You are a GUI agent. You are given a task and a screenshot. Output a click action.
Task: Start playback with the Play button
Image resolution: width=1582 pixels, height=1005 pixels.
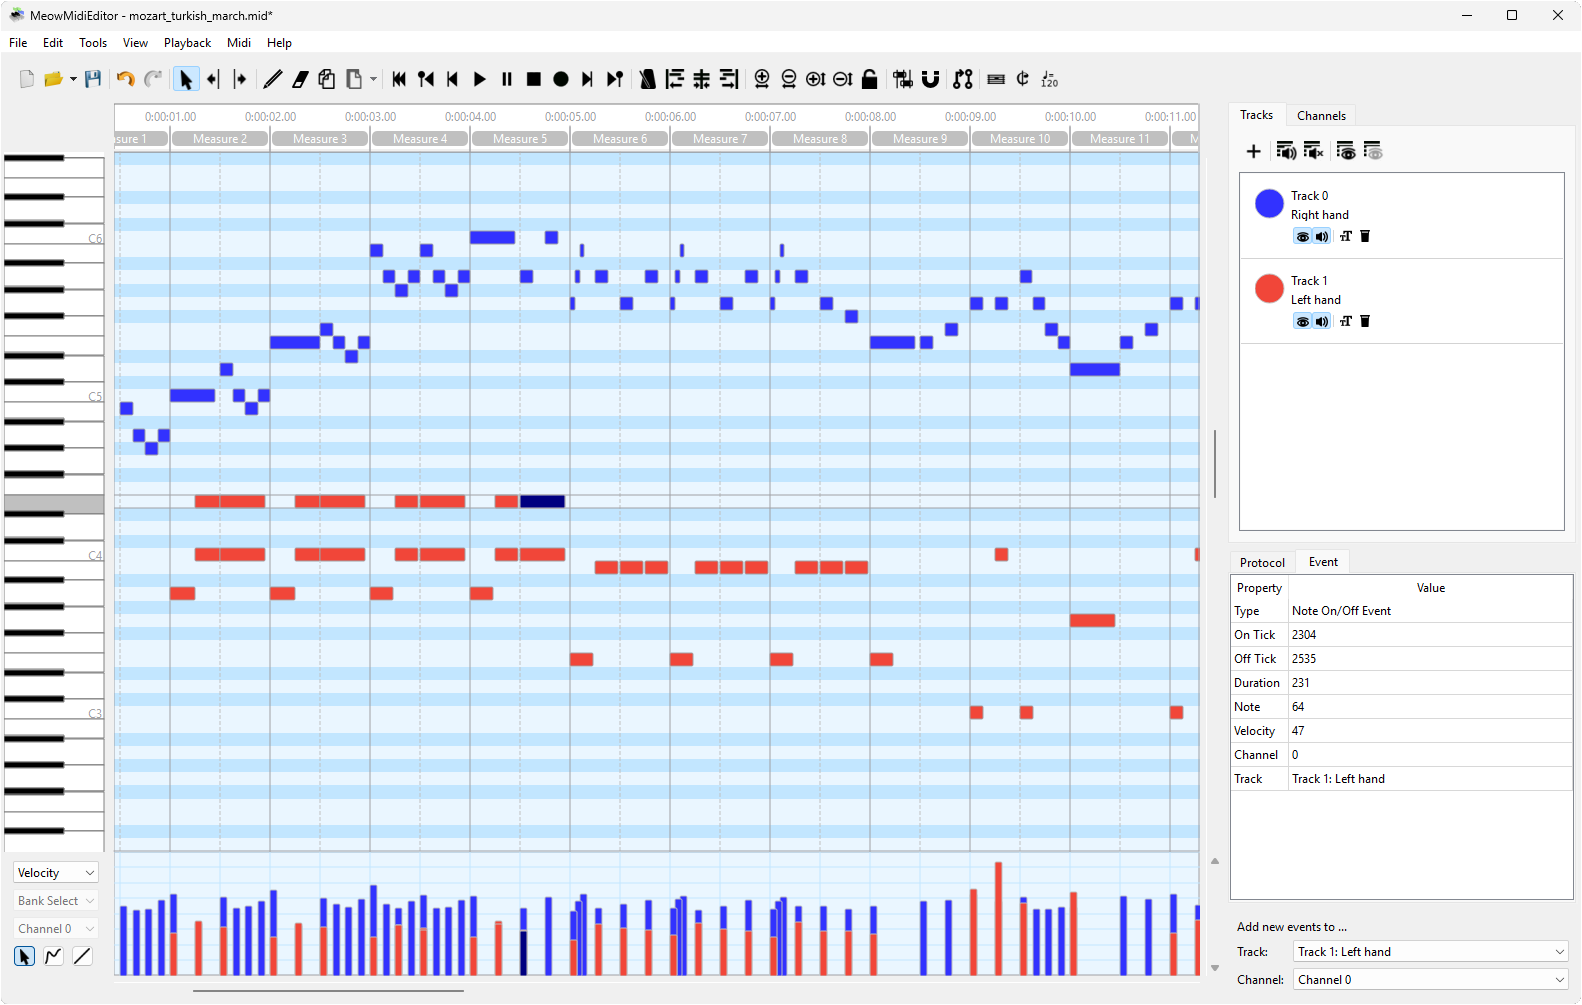[480, 80]
